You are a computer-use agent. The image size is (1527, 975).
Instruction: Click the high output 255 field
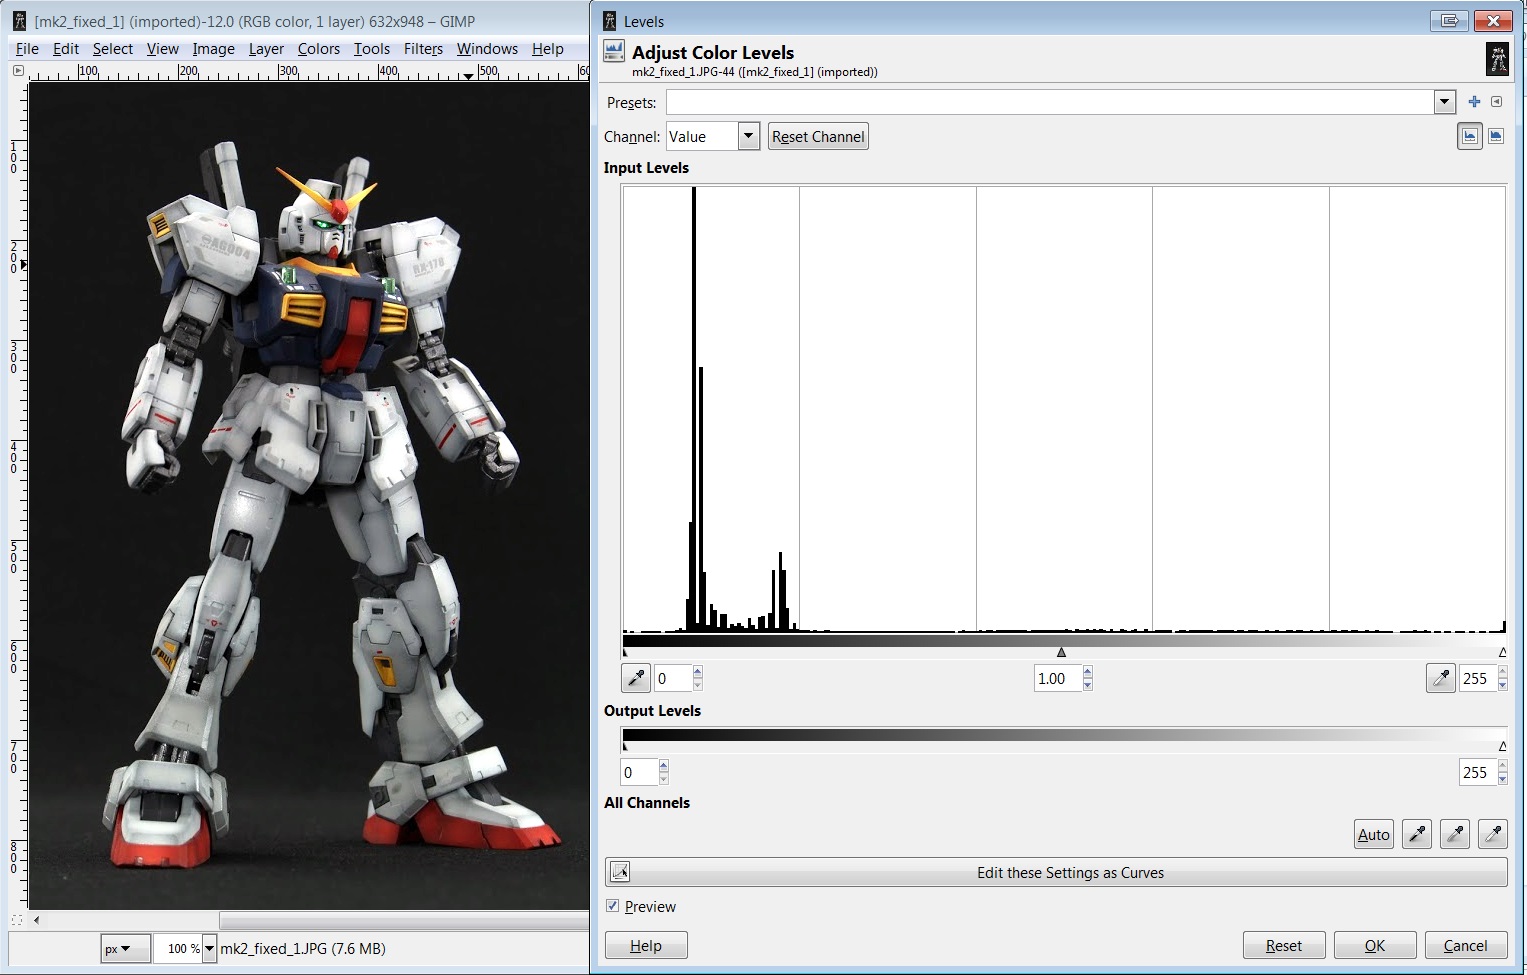click(1477, 772)
